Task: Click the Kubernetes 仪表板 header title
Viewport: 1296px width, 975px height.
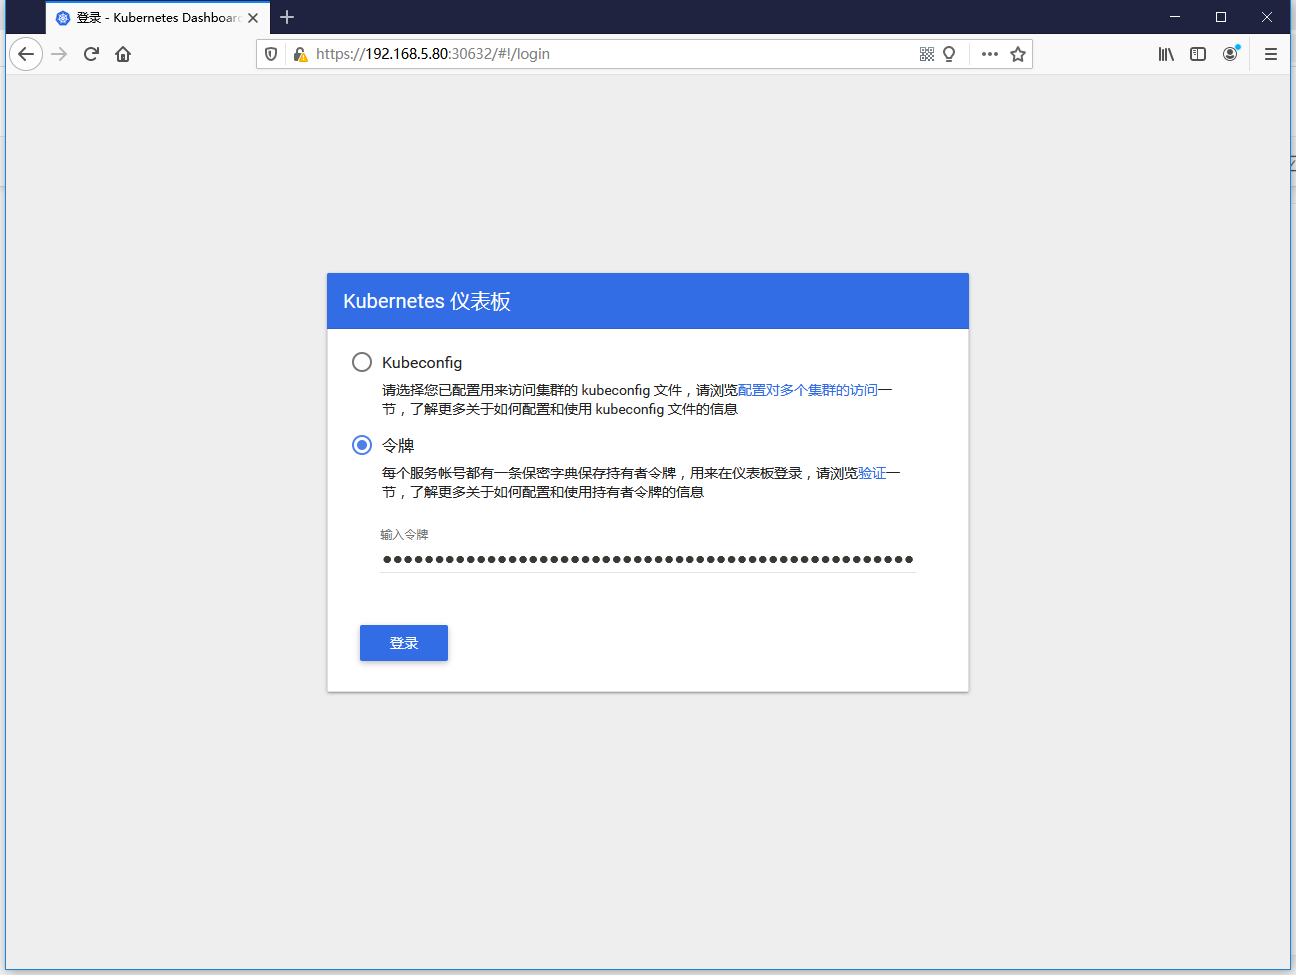Action: coord(427,301)
